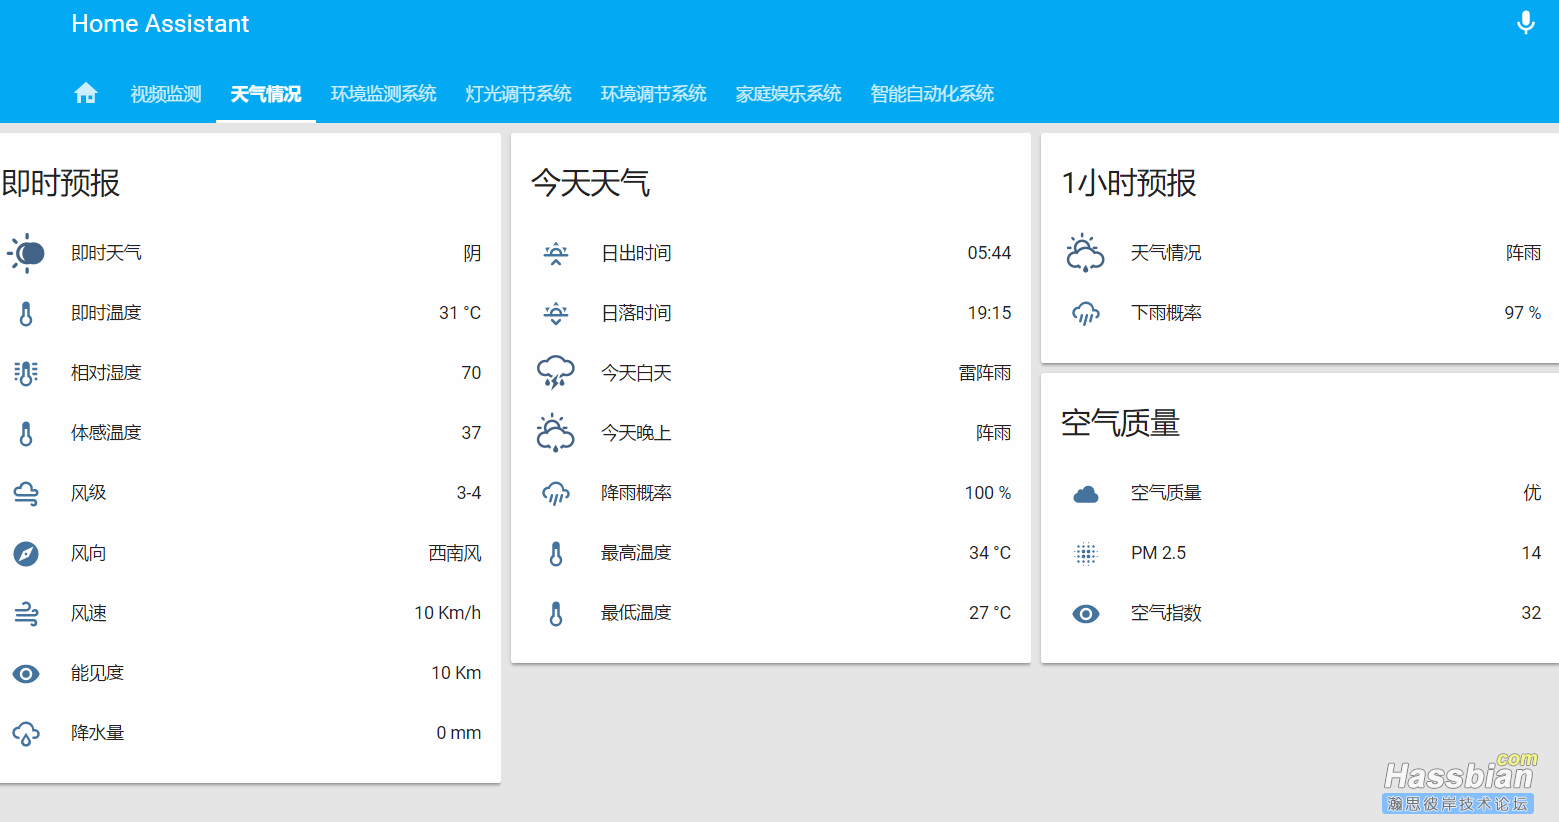
Task: Click the Home Assistant title
Action: click(160, 24)
